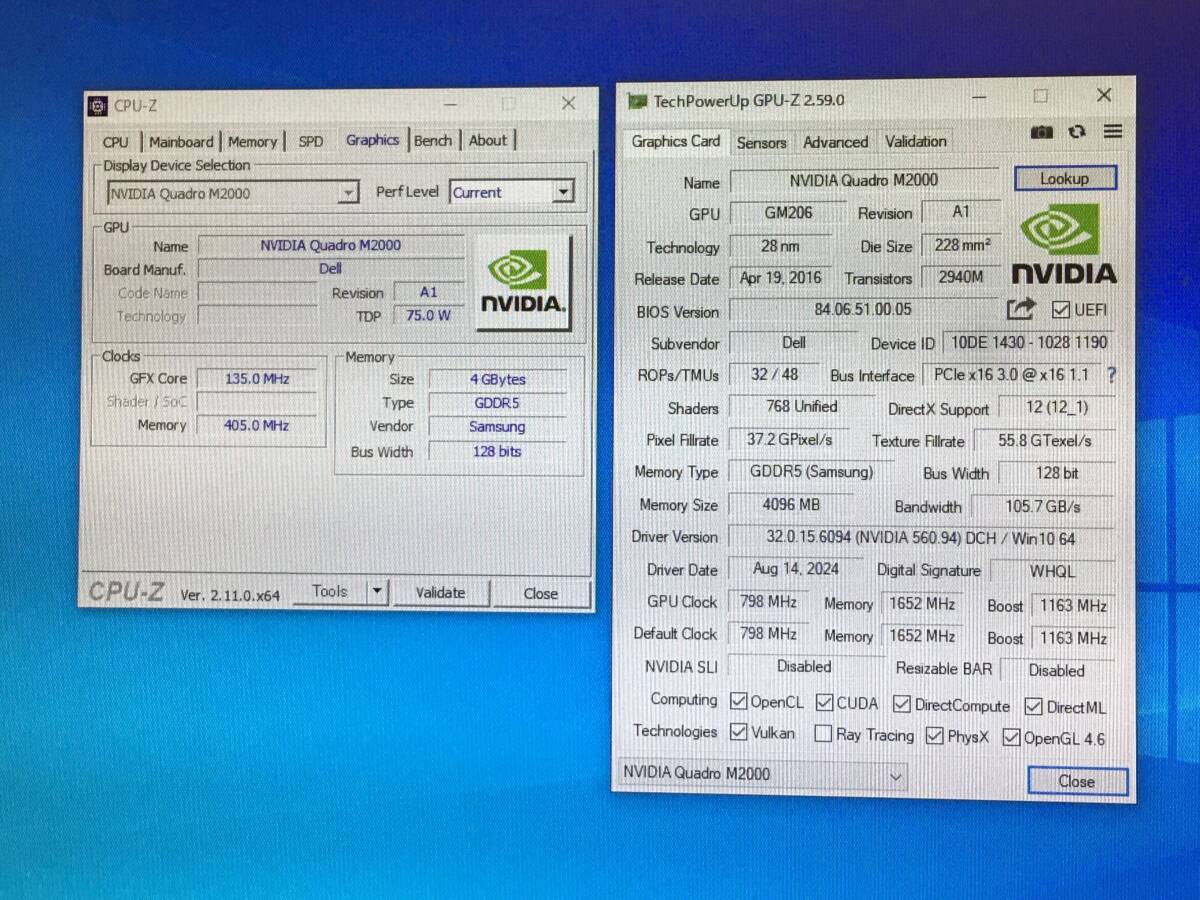The width and height of the screenshot is (1200, 900).
Task: Click the Release Date value Apr 19, 2016
Action: pos(780,278)
